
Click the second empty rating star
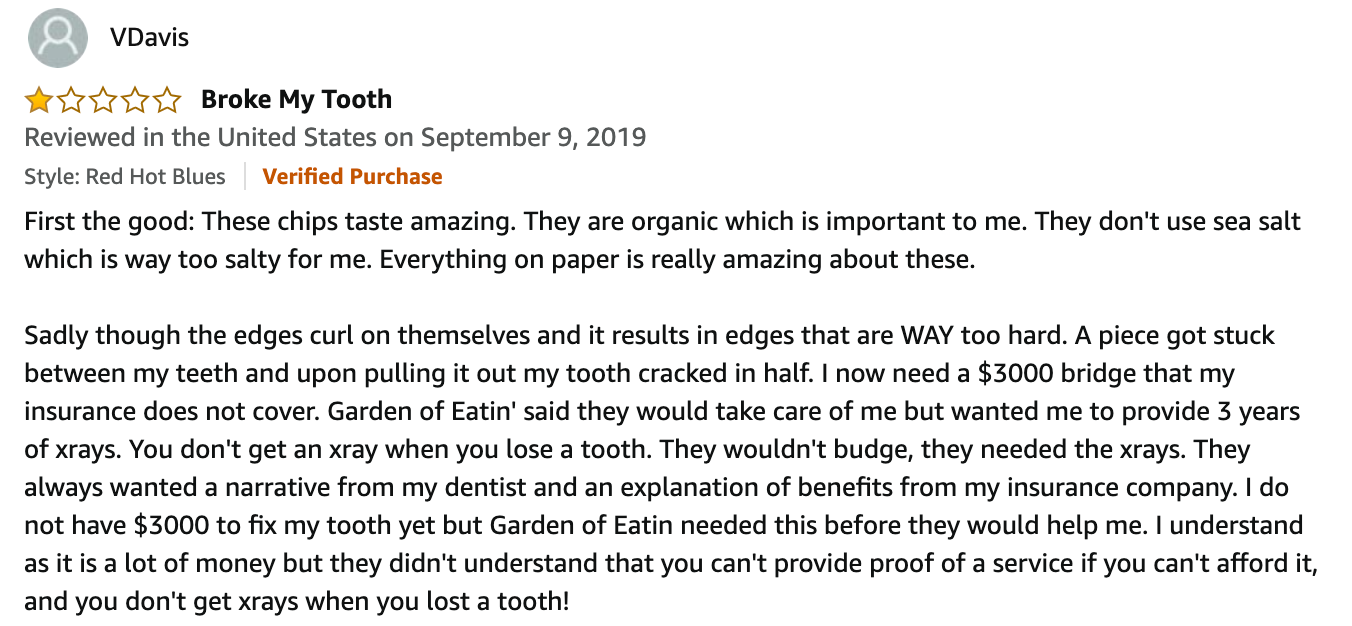[71, 100]
